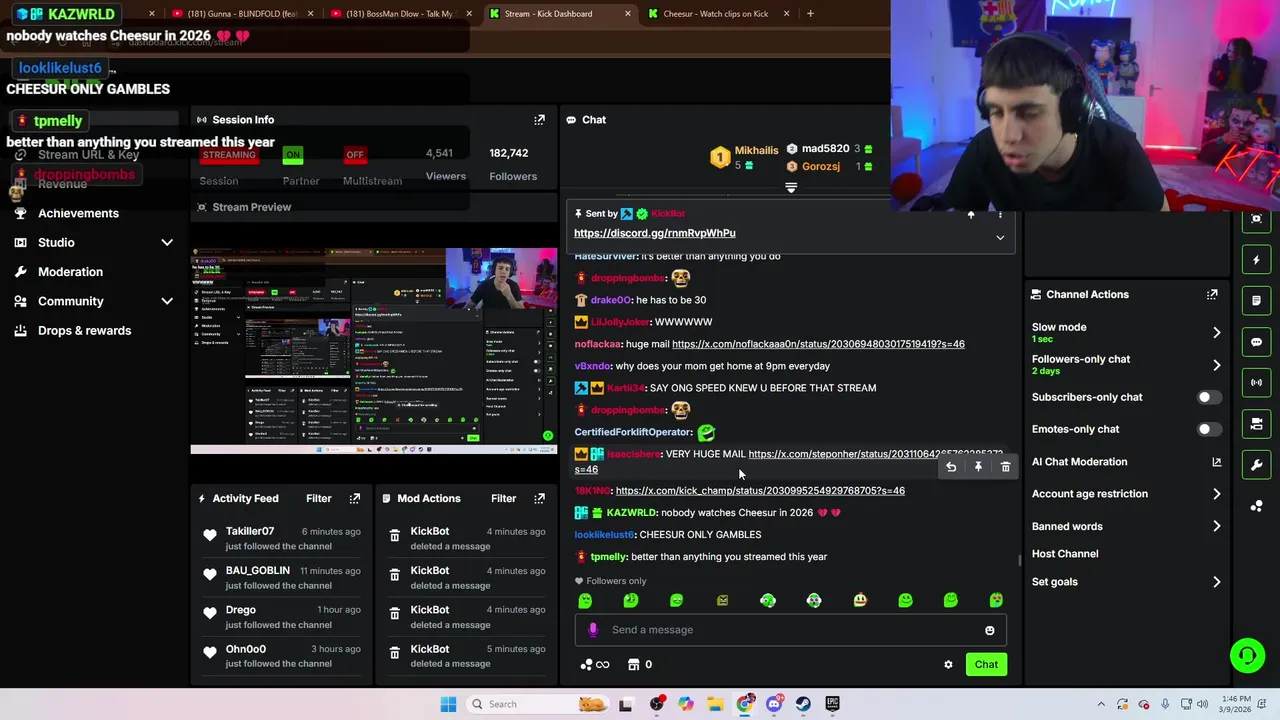Viewport: 1280px width, 720px height.
Task: Reply to isaacishere message arrow icon
Action: coord(951,467)
